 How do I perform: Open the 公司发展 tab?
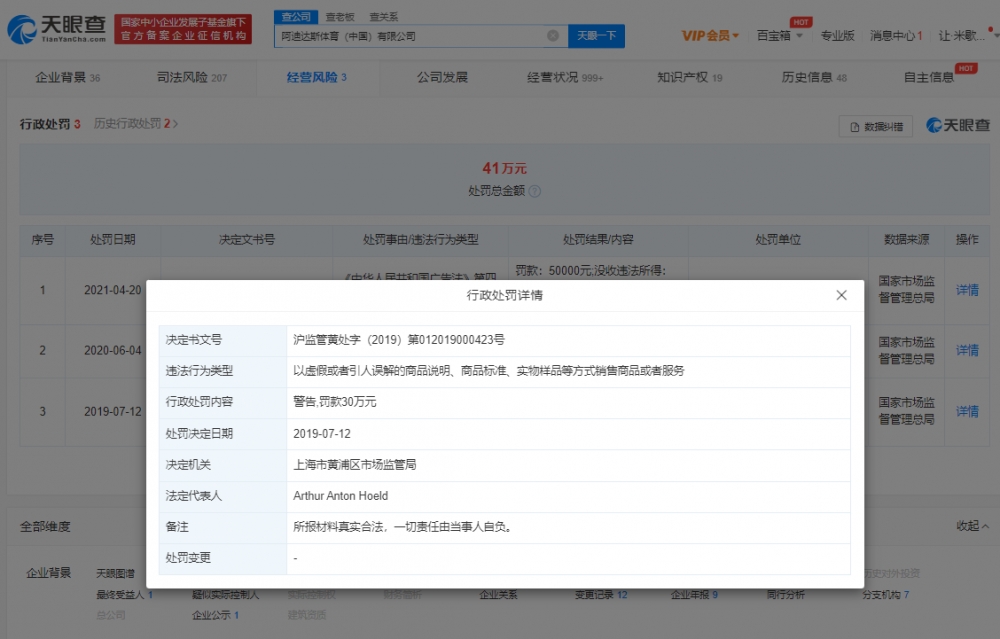442,77
